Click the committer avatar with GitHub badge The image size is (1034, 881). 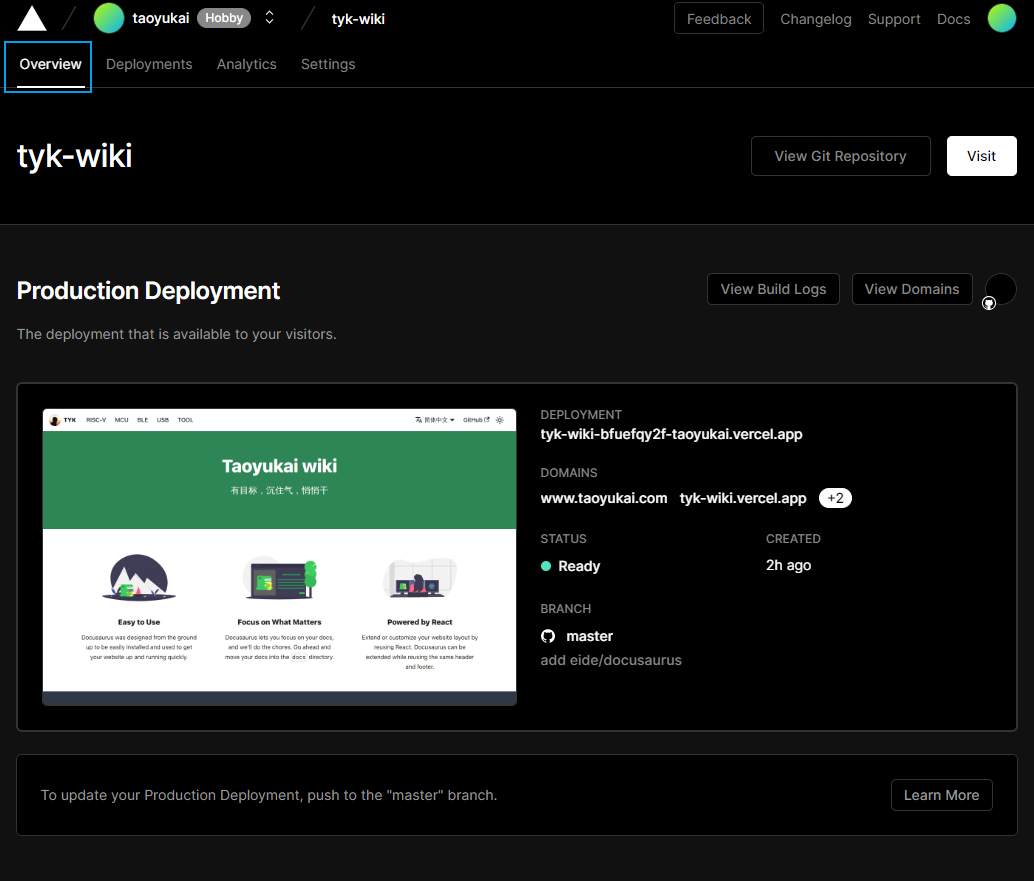pos(1000,291)
